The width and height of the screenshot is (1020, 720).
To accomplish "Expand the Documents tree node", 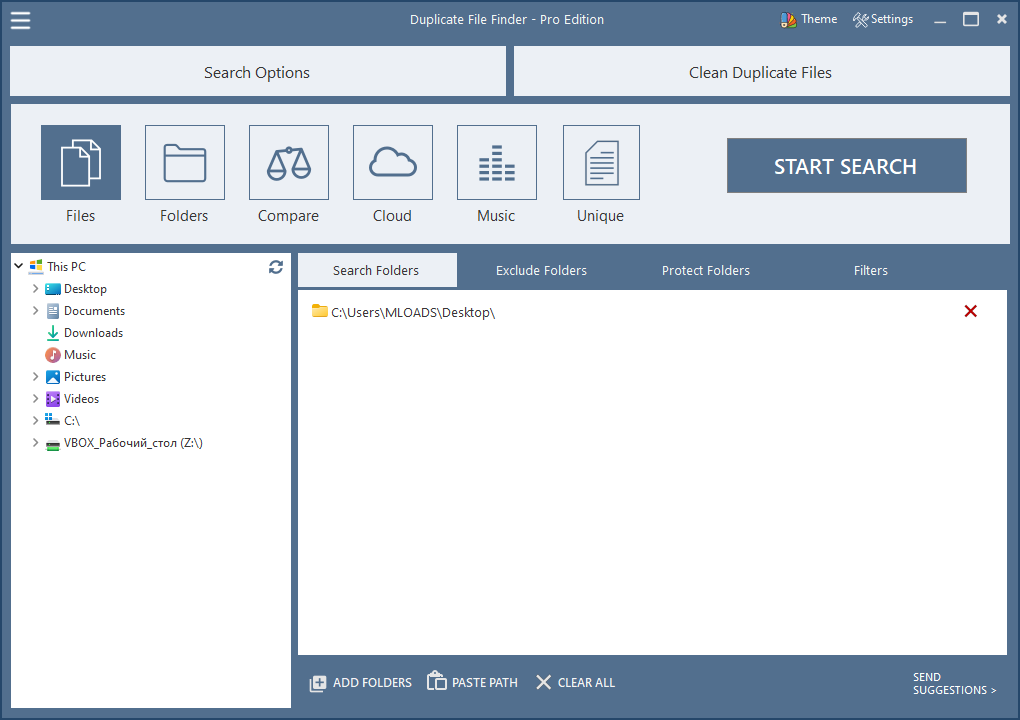I will coord(36,311).
